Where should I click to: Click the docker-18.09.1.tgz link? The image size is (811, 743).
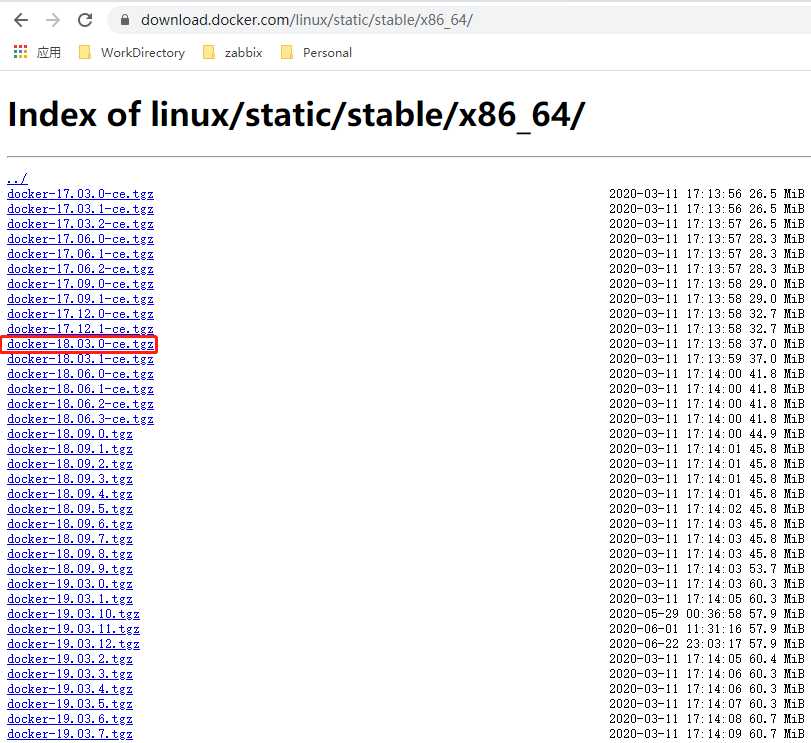(70, 449)
